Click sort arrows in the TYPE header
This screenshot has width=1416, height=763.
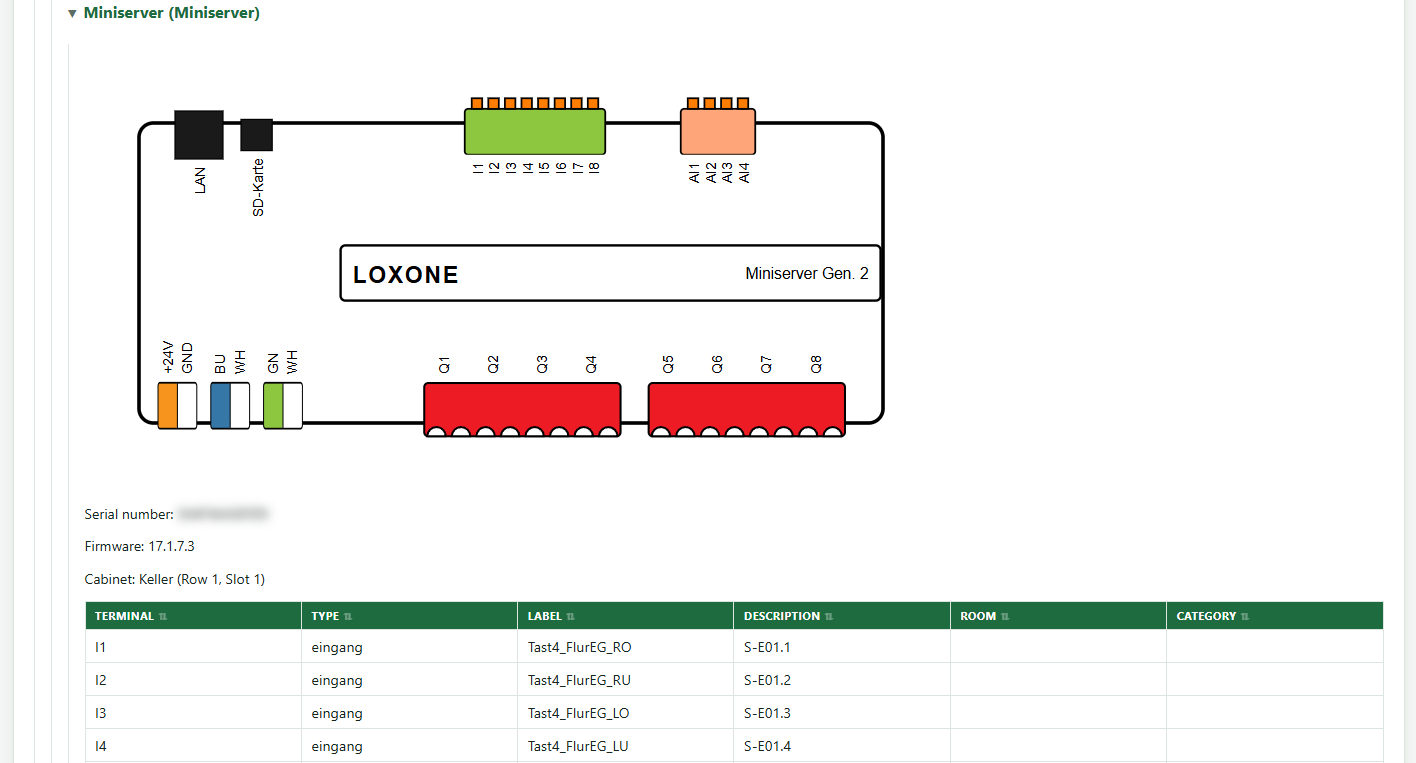pyautogui.click(x=348, y=617)
